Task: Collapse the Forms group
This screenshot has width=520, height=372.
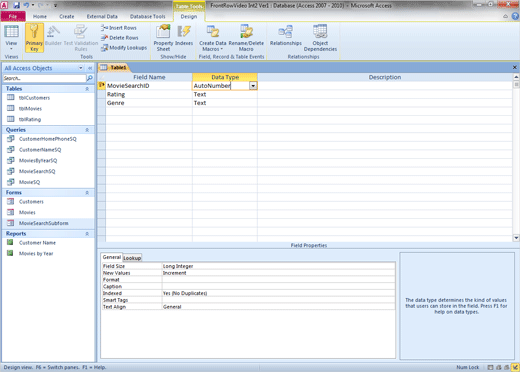Action: (x=87, y=193)
